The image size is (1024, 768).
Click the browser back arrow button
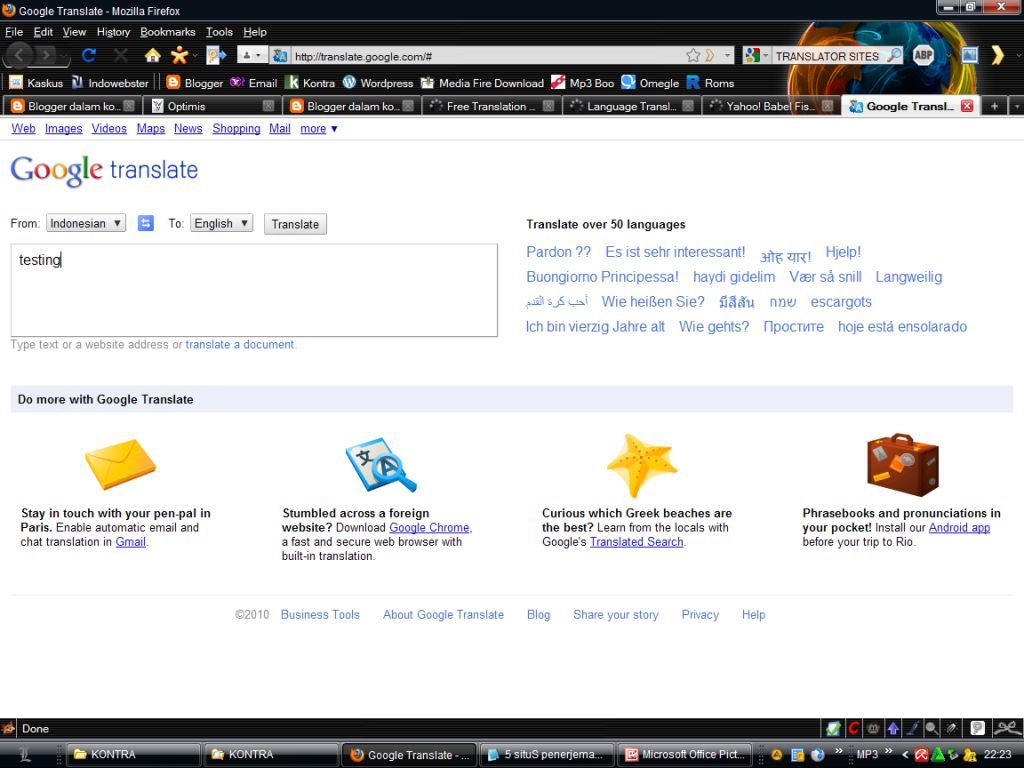[19, 56]
